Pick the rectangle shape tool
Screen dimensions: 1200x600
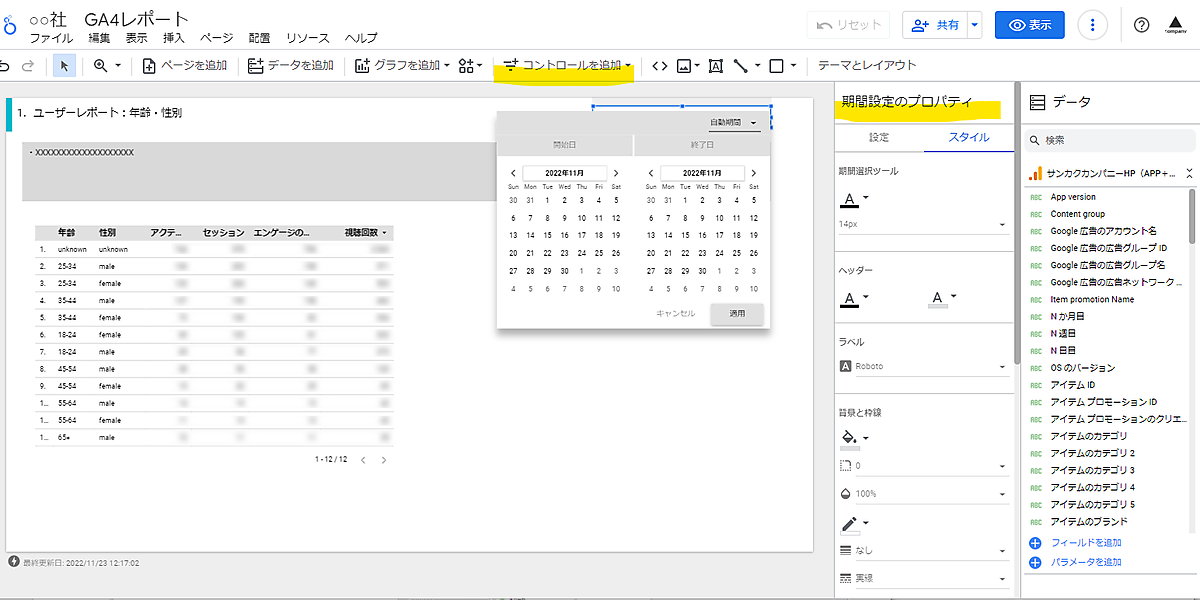[x=776, y=66]
